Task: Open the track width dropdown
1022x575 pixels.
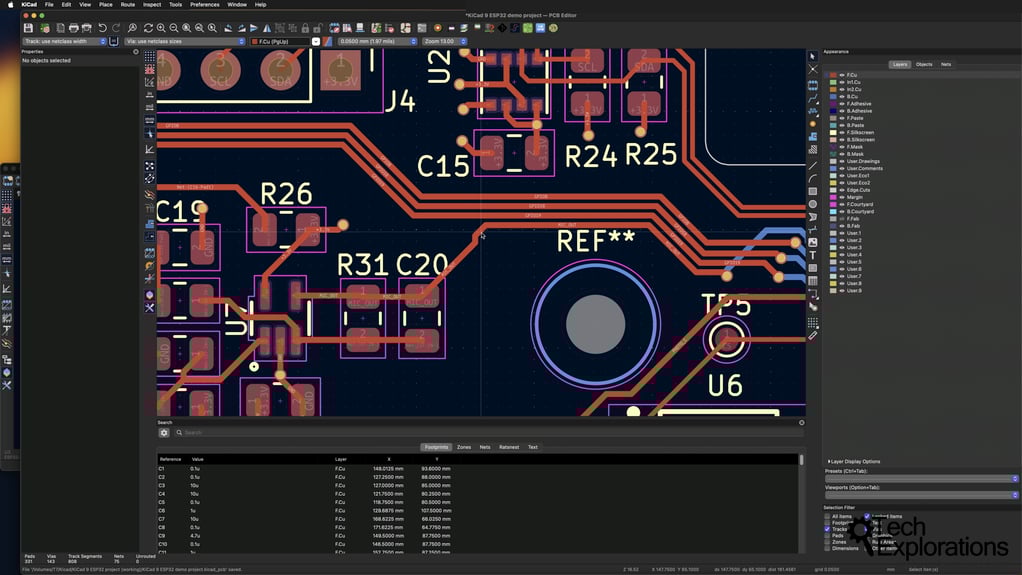Action: pyautogui.click(x=64, y=41)
